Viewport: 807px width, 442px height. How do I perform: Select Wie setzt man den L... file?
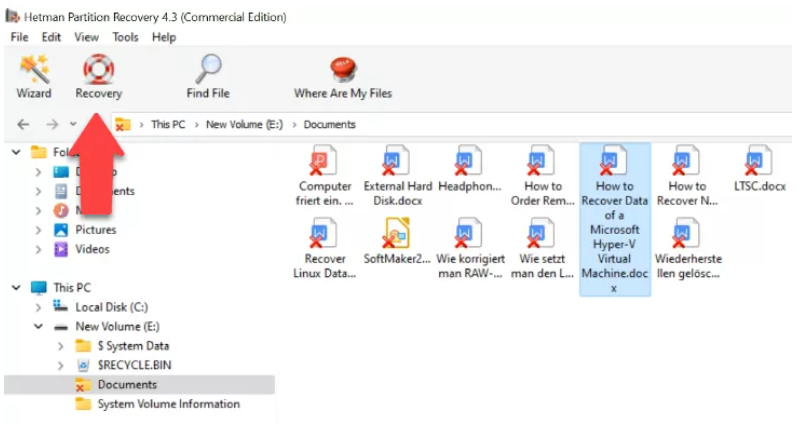pos(542,249)
